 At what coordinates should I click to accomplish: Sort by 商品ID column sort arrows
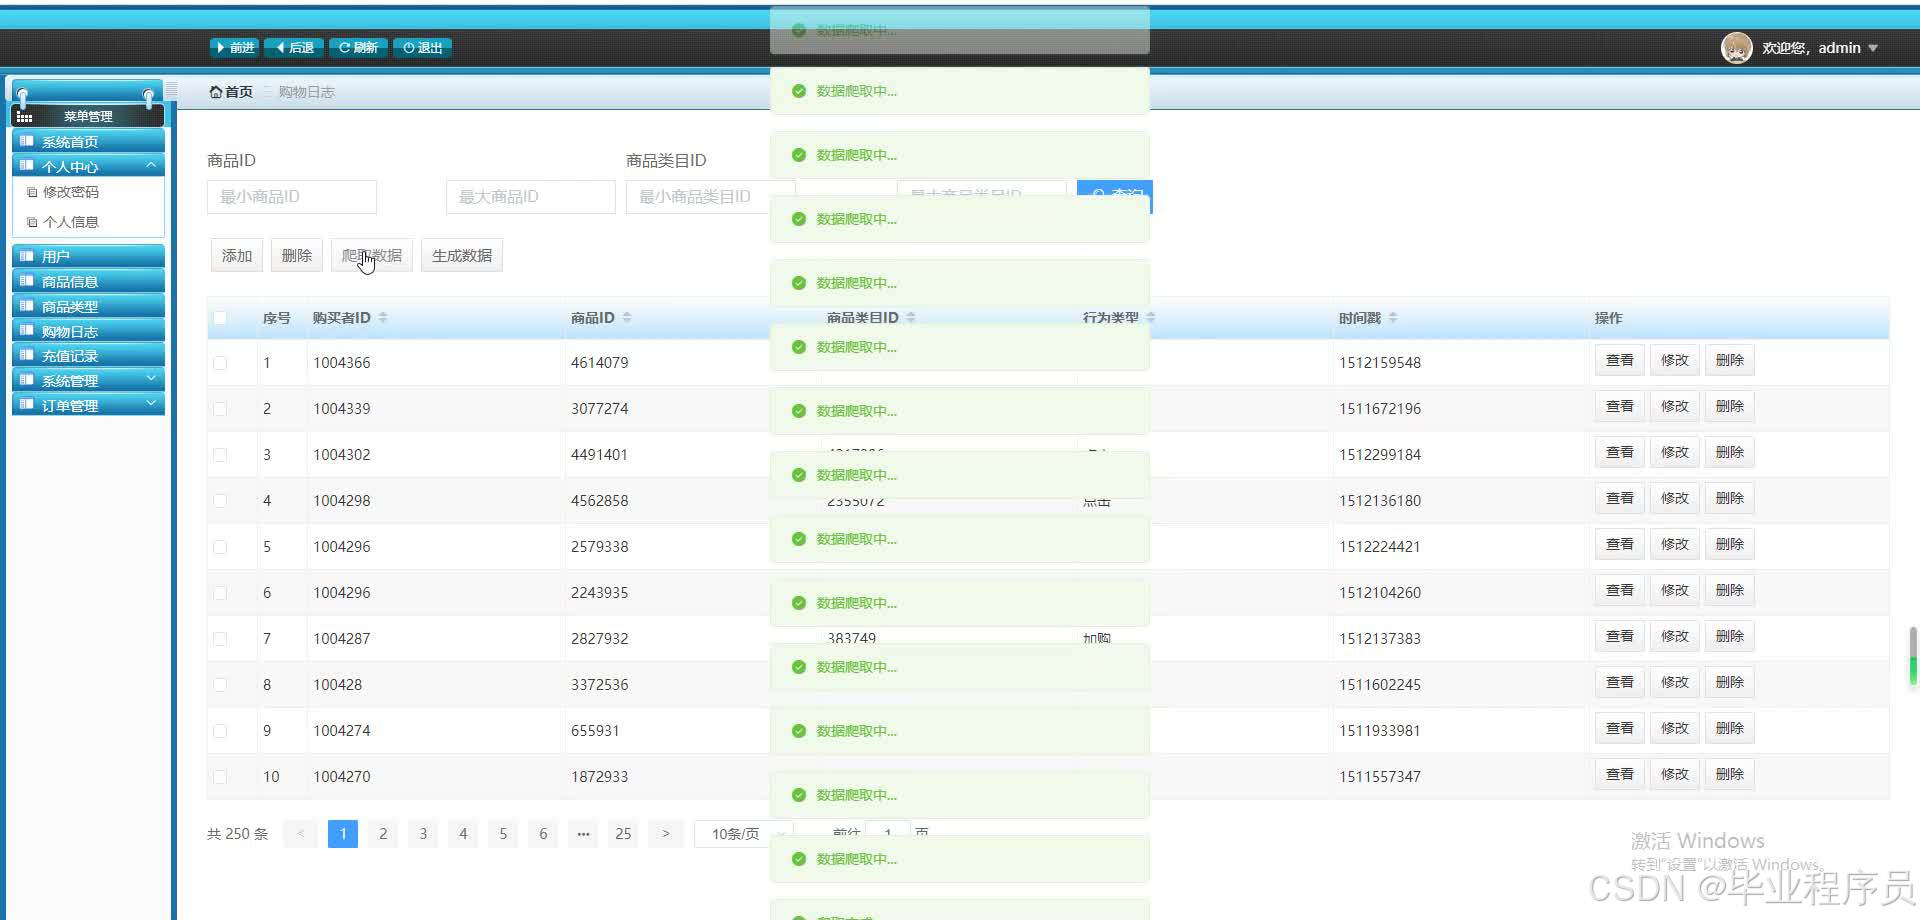627,318
